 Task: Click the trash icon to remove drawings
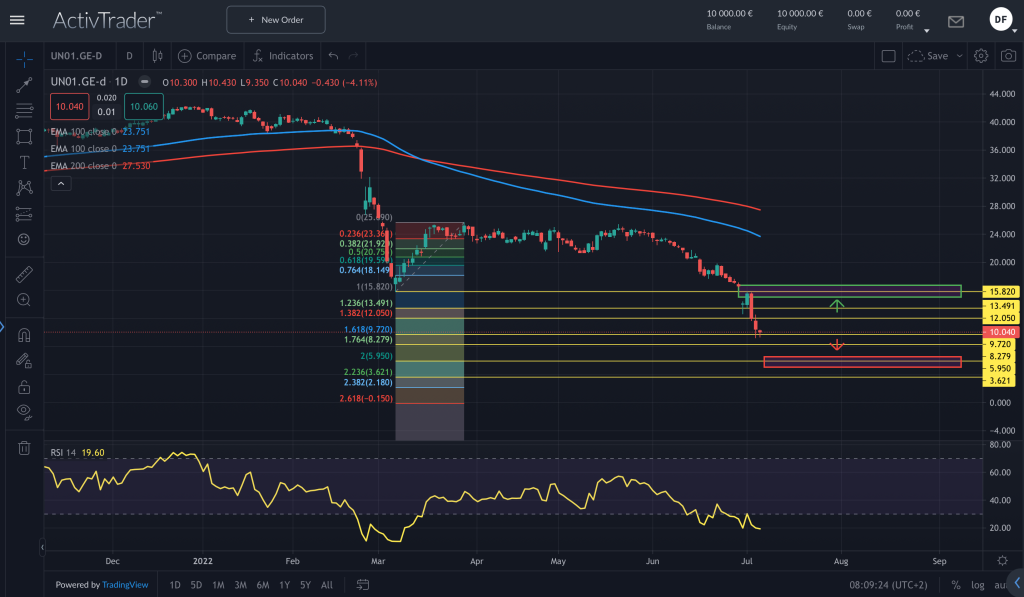(x=24, y=448)
